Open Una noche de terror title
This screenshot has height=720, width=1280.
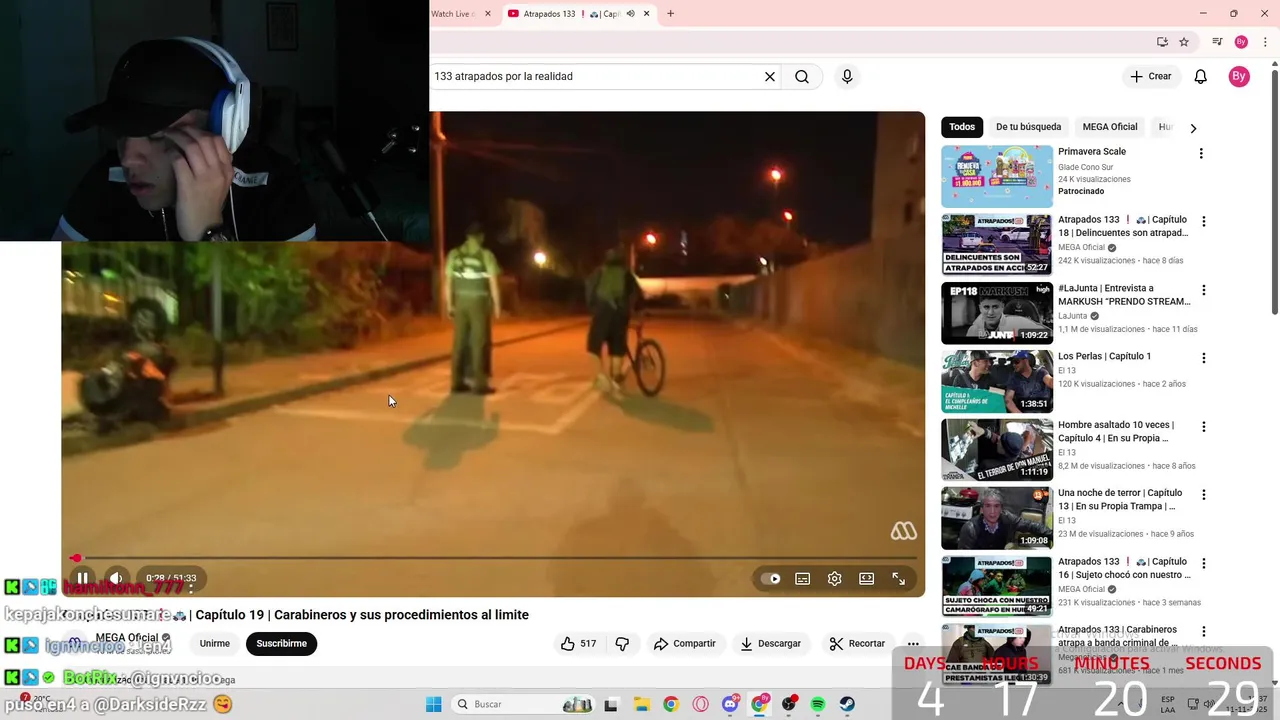click(1120, 499)
